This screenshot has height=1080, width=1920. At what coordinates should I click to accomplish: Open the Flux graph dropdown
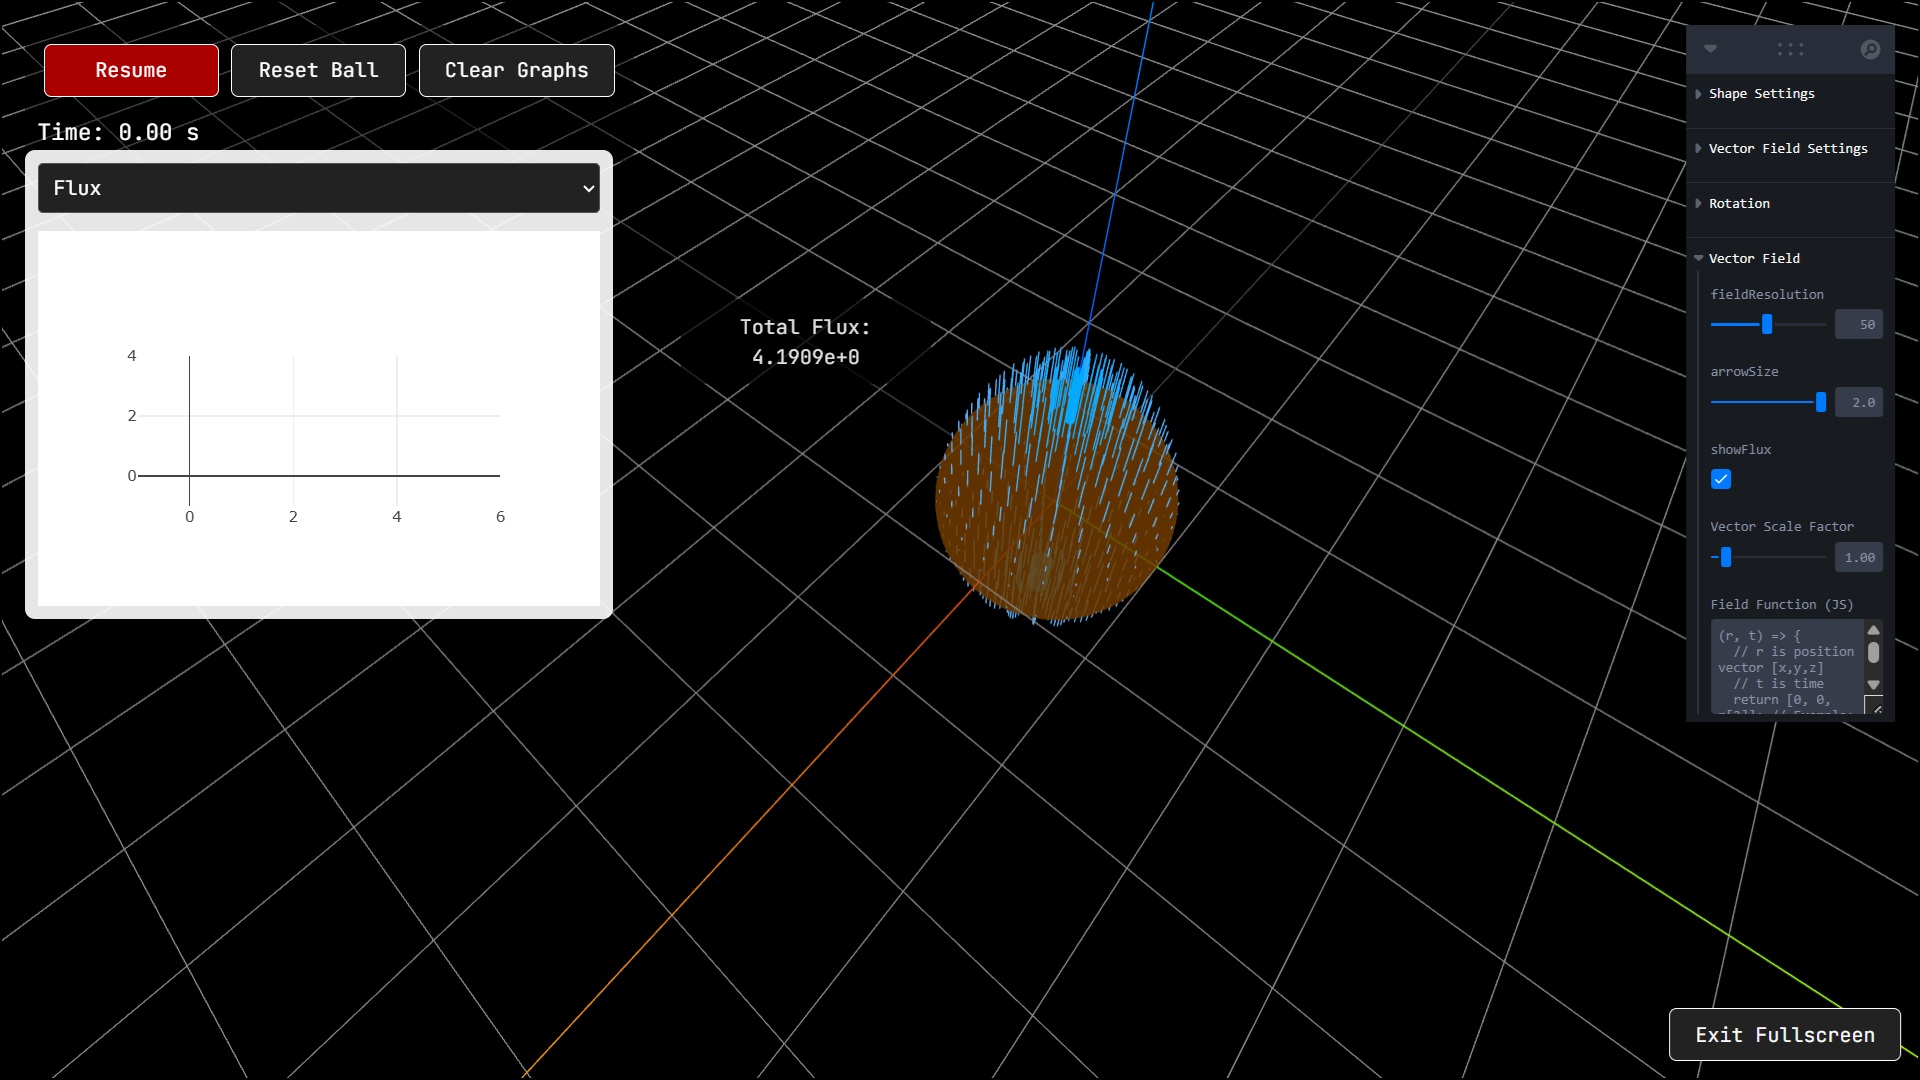318,187
